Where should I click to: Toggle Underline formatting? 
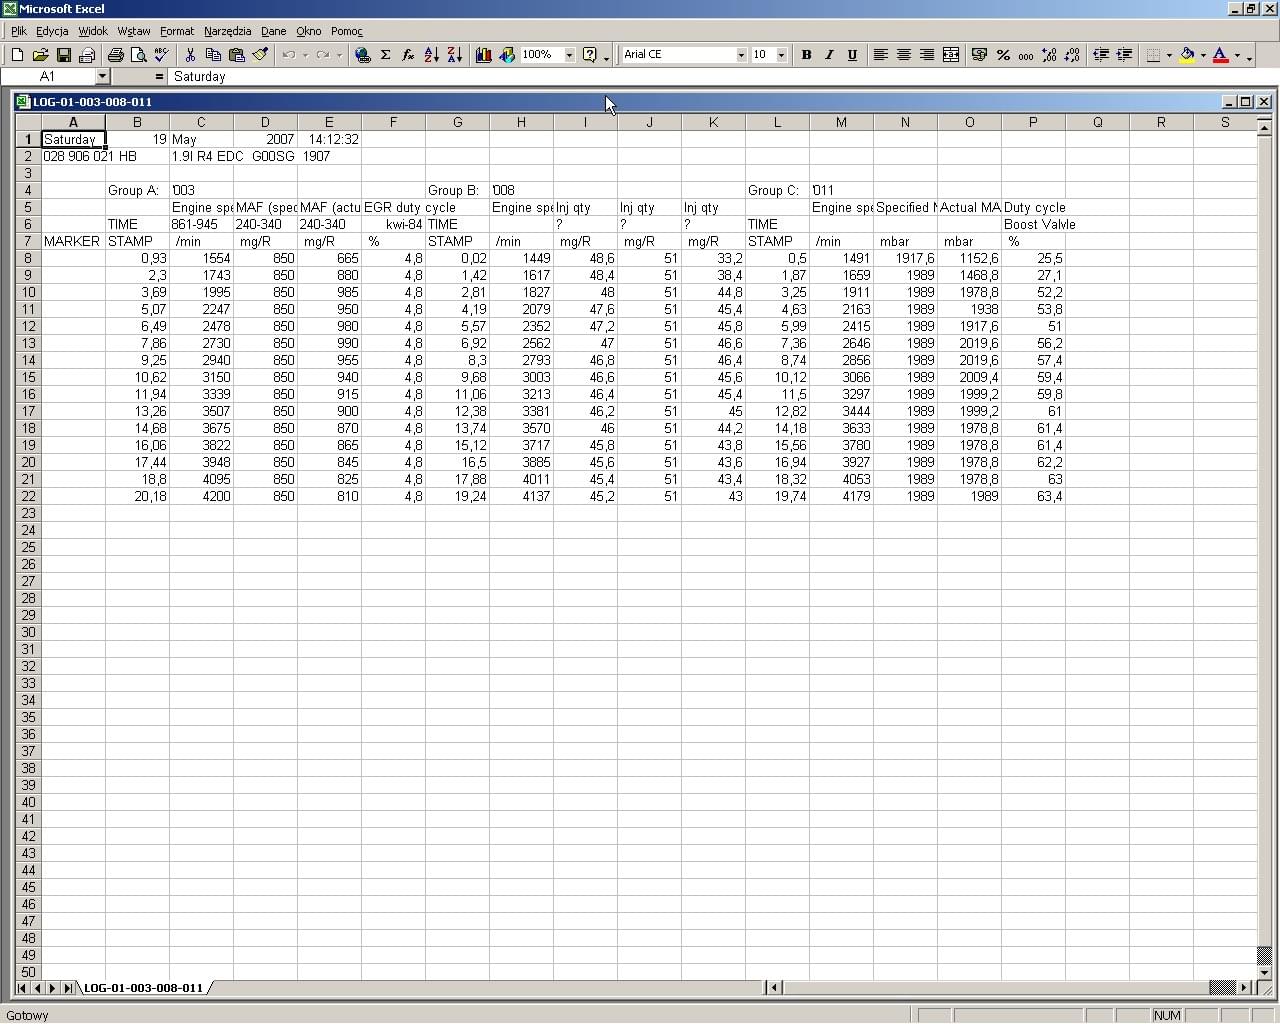pyautogui.click(x=852, y=55)
